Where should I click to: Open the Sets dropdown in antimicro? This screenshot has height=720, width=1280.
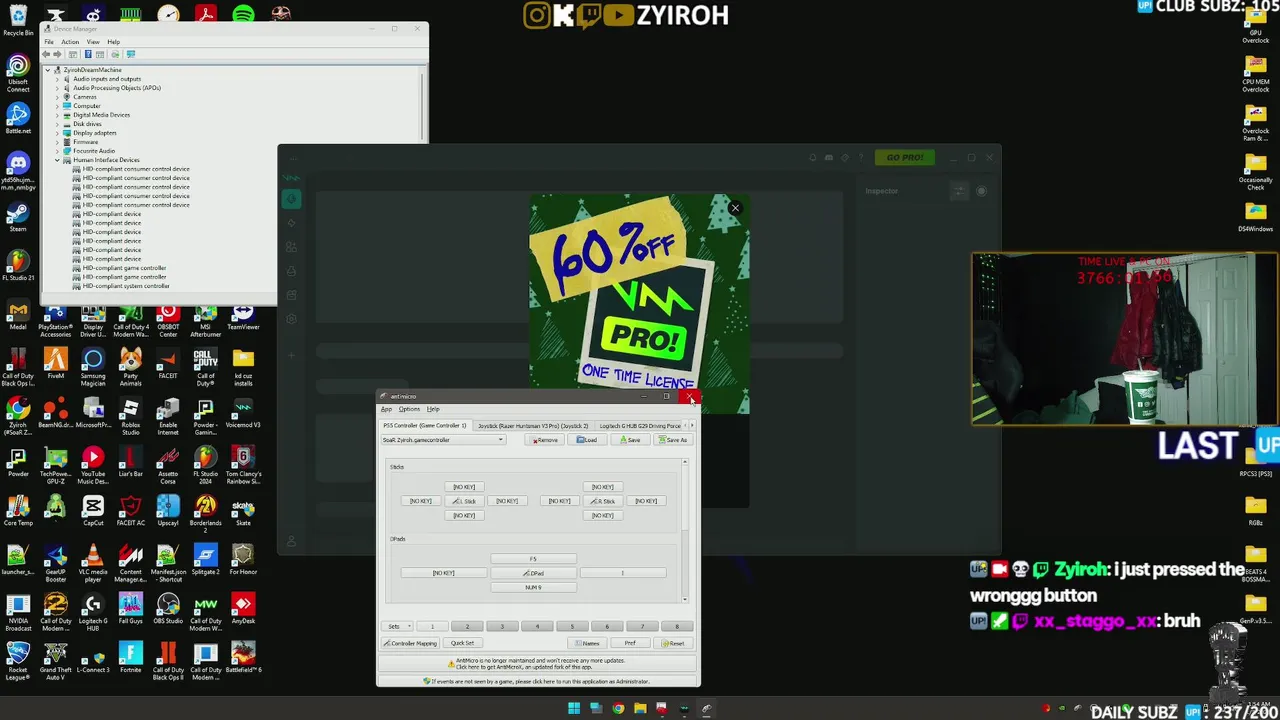(x=396, y=626)
